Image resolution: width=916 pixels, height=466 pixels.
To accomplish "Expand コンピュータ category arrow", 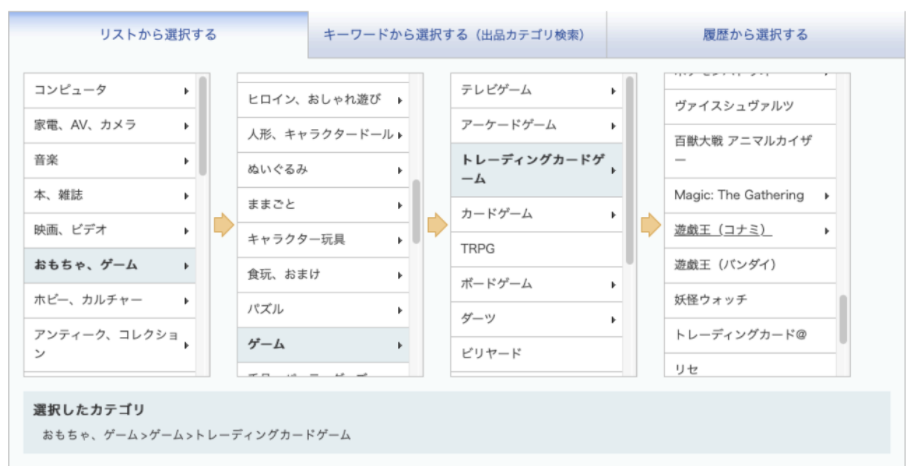I will click(x=186, y=91).
